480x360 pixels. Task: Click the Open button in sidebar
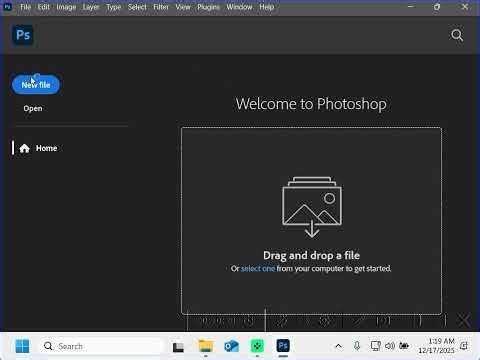pos(33,108)
